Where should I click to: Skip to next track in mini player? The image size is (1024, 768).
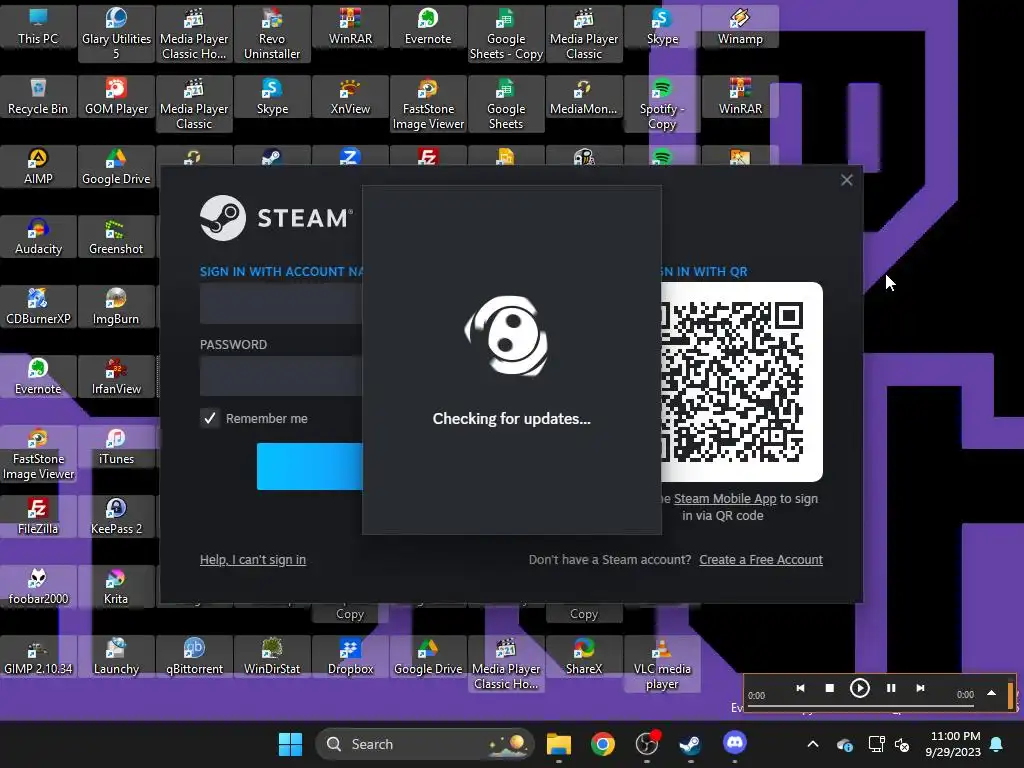click(920, 688)
